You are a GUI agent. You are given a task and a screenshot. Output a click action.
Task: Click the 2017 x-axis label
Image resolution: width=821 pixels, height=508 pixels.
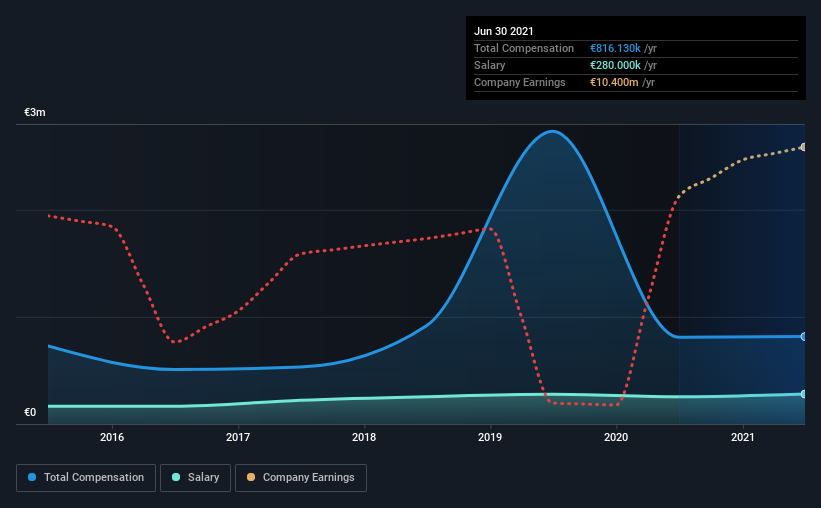238,437
